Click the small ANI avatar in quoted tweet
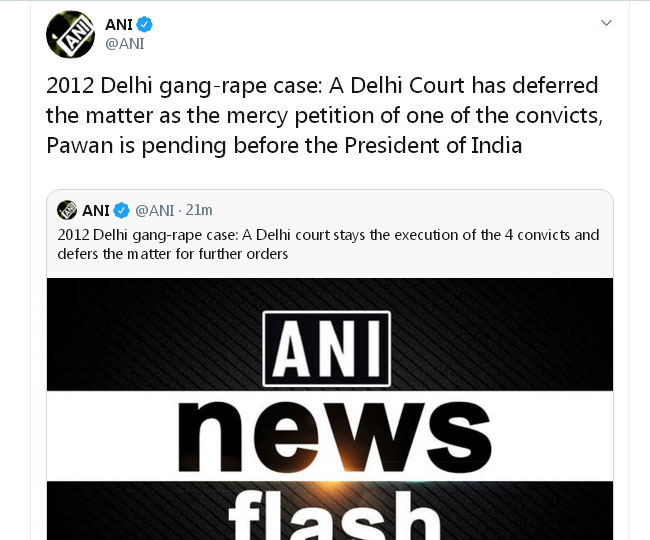Screen dimensions: 650x540 pyautogui.click(x=67, y=210)
